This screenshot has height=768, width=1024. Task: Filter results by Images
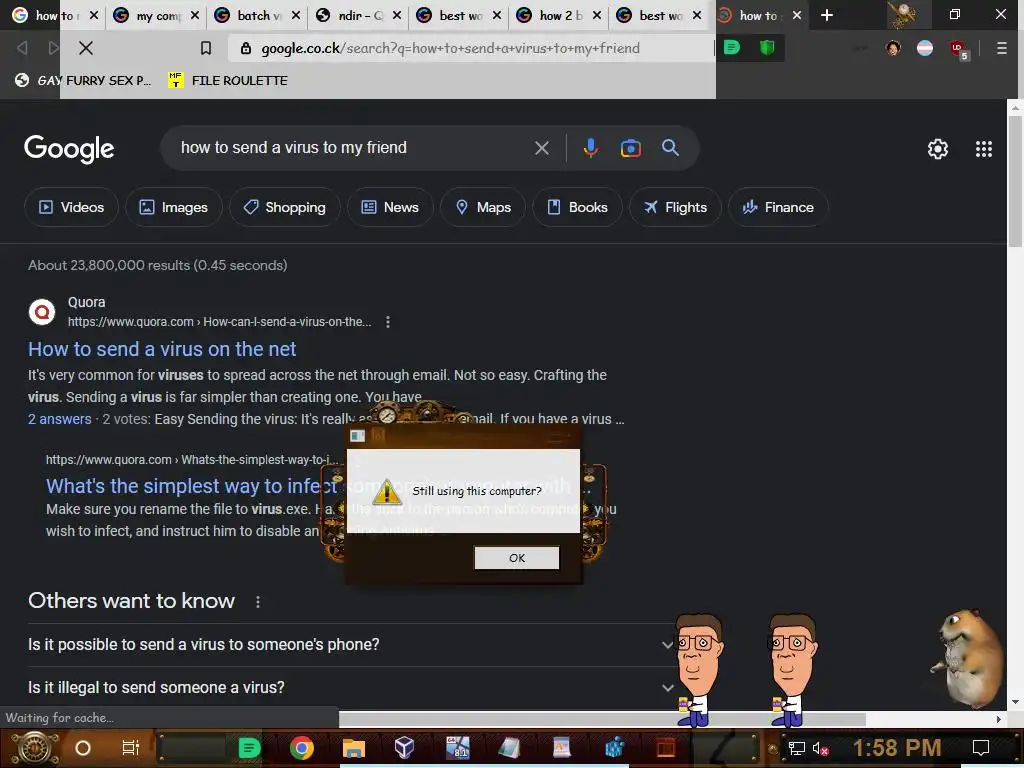click(174, 207)
